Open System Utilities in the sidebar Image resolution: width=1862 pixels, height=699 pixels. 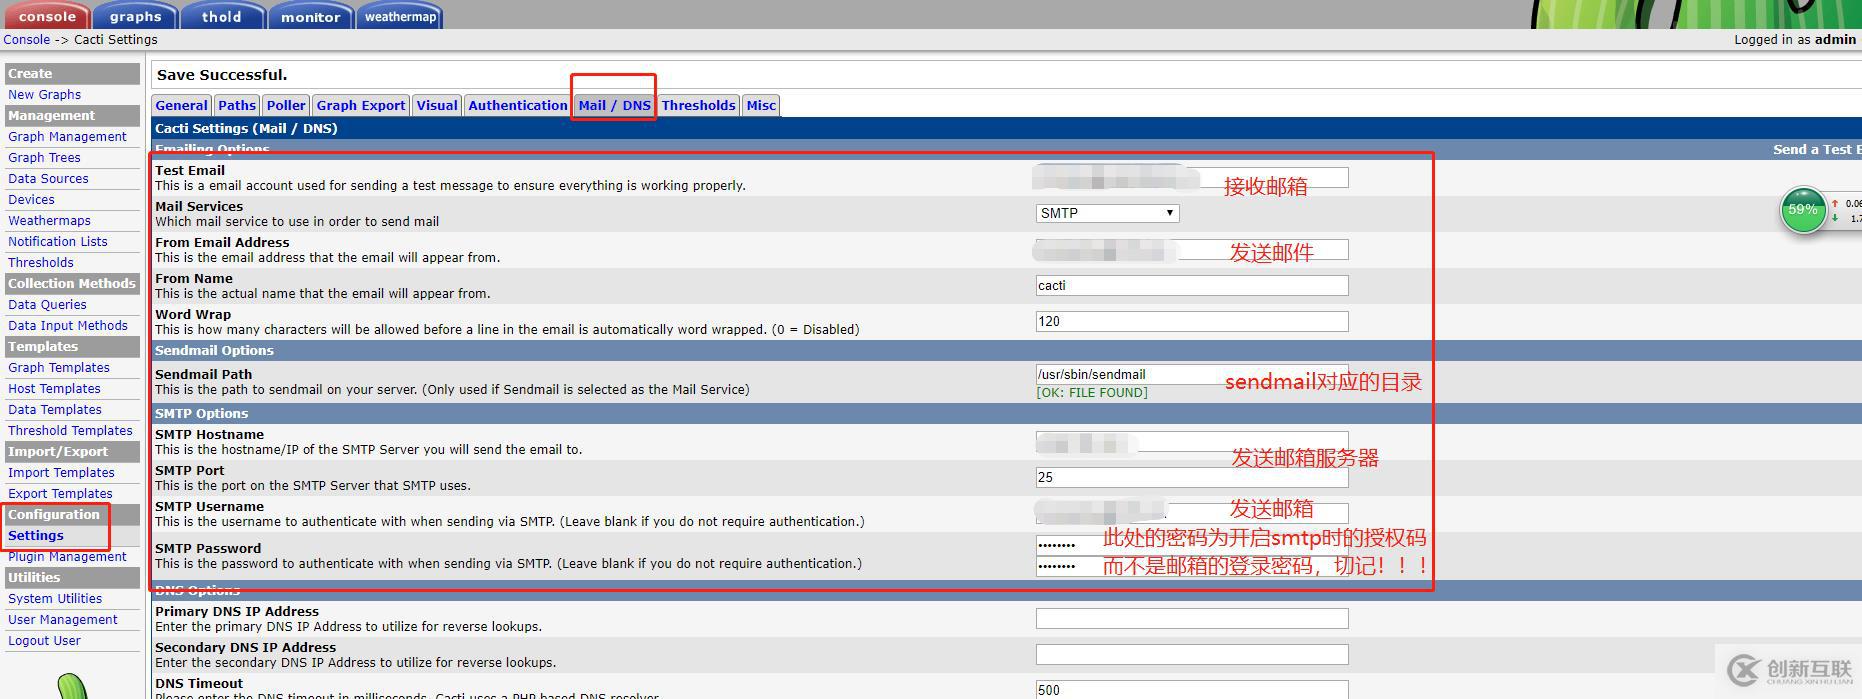55,599
